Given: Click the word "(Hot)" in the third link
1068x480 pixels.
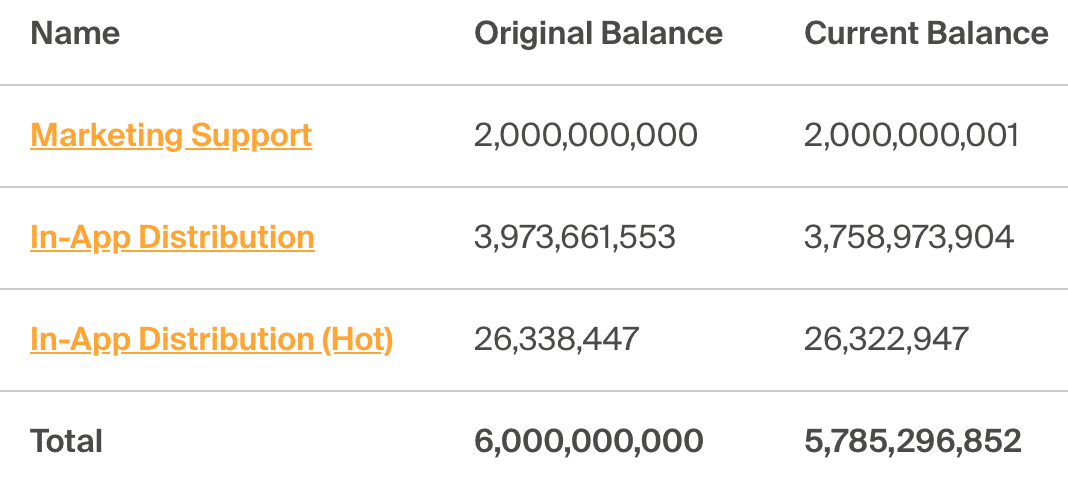Looking at the screenshot, I should (x=357, y=339).
